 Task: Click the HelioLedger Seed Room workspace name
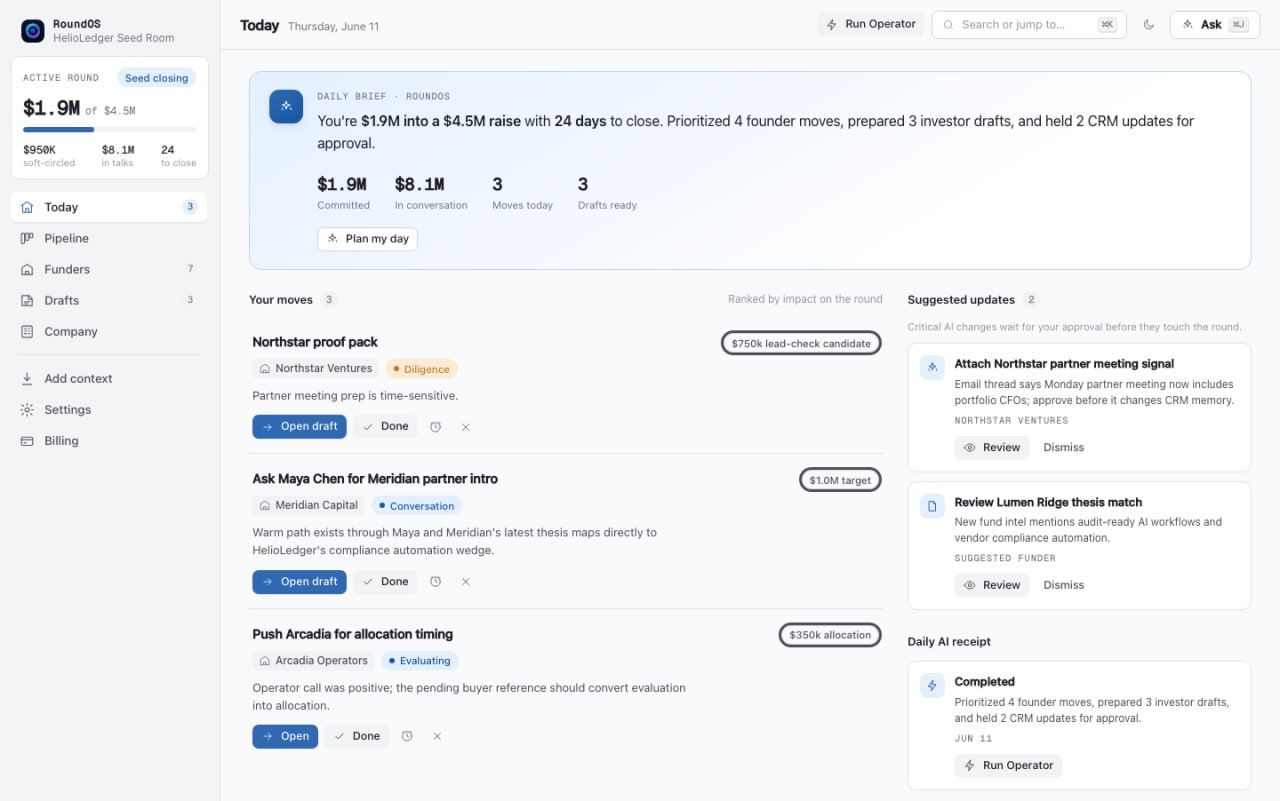coord(114,38)
